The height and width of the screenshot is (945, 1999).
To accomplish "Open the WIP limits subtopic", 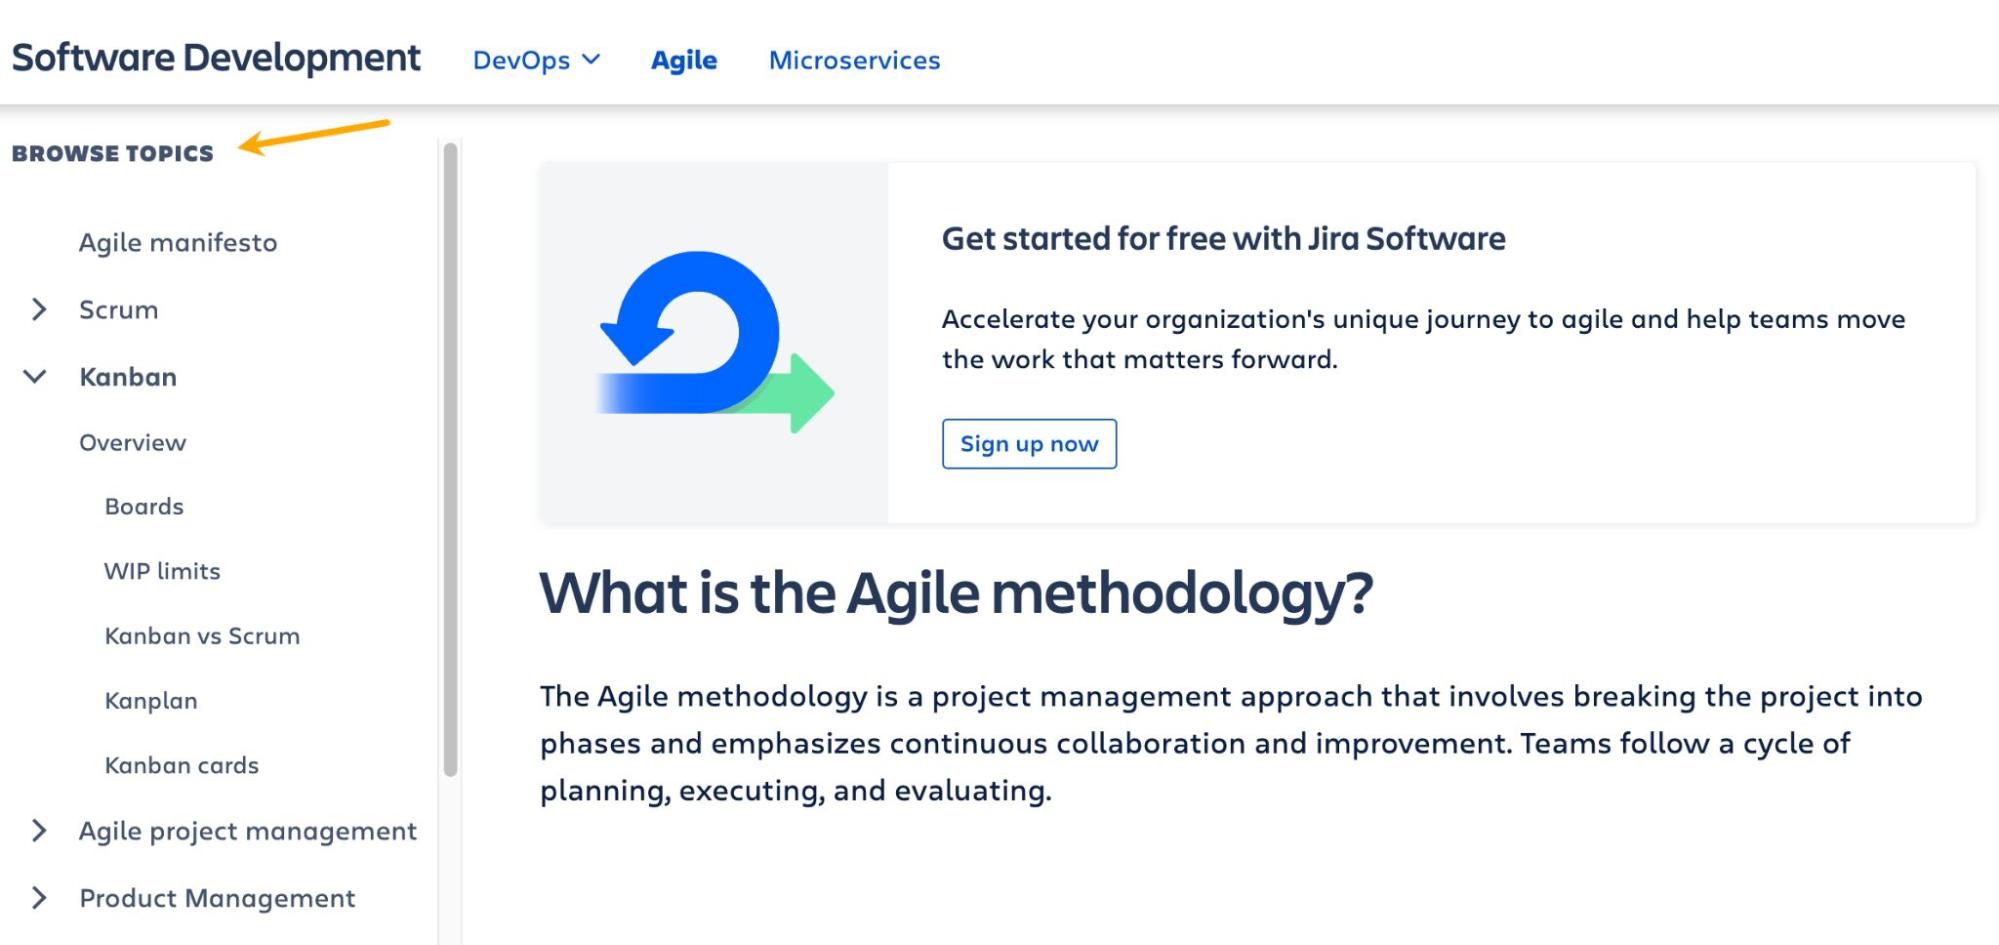I will (x=162, y=571).
